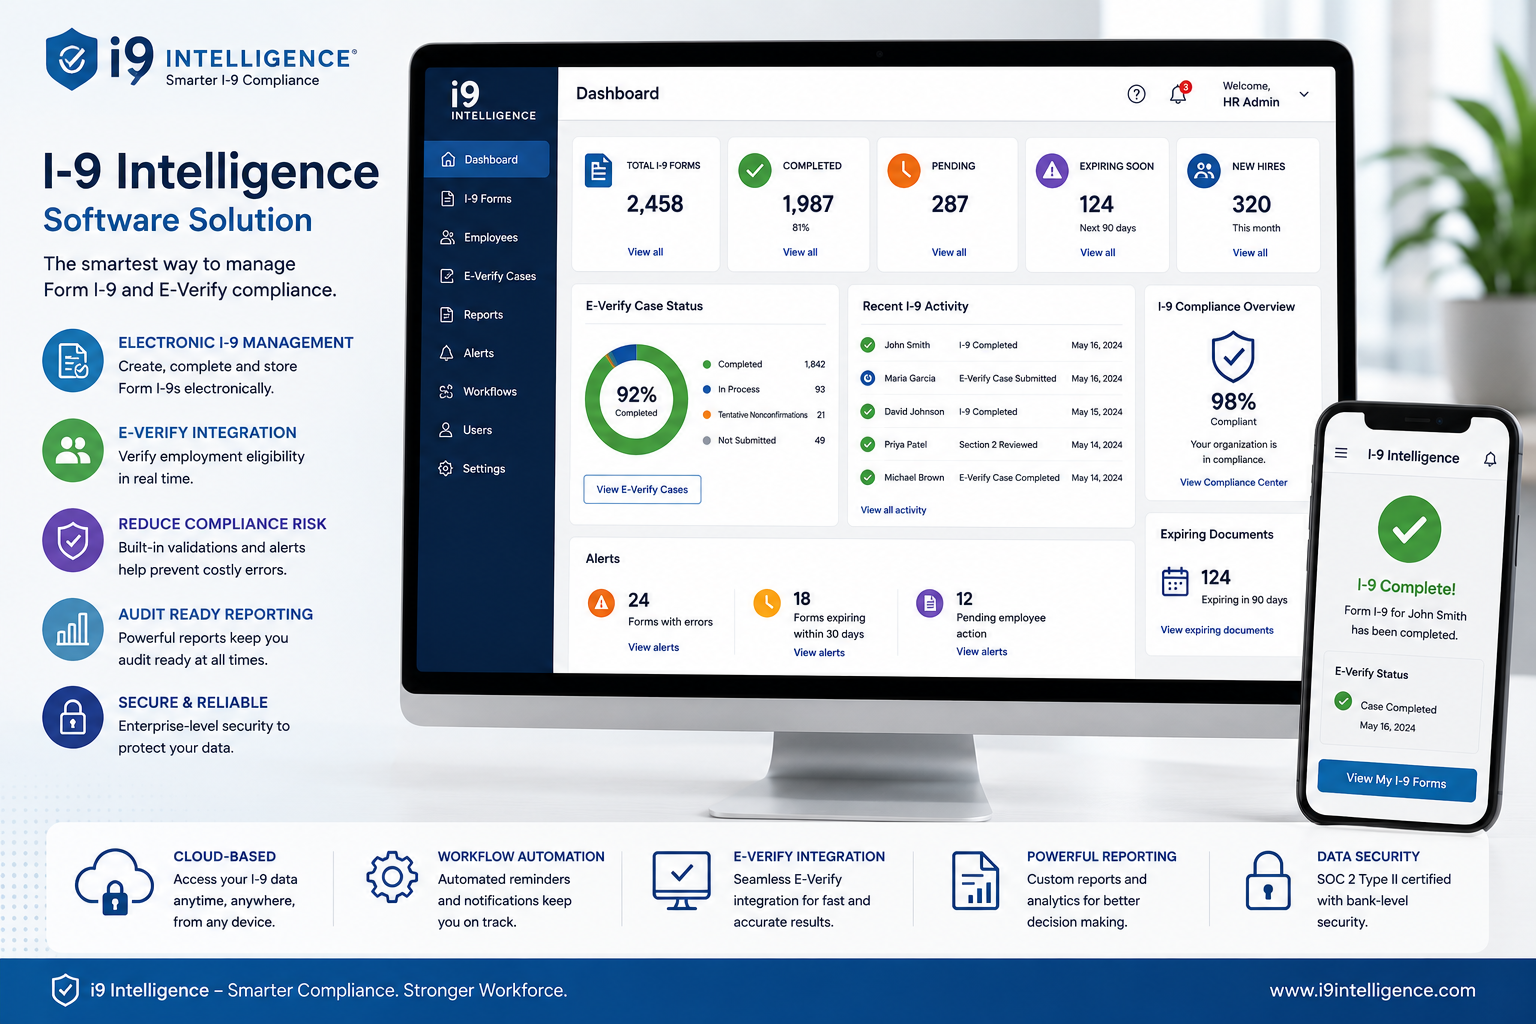1536x1024 pixels.
Task: Click the Electronic I-9 Management icon
Action: tap(73, 360)
